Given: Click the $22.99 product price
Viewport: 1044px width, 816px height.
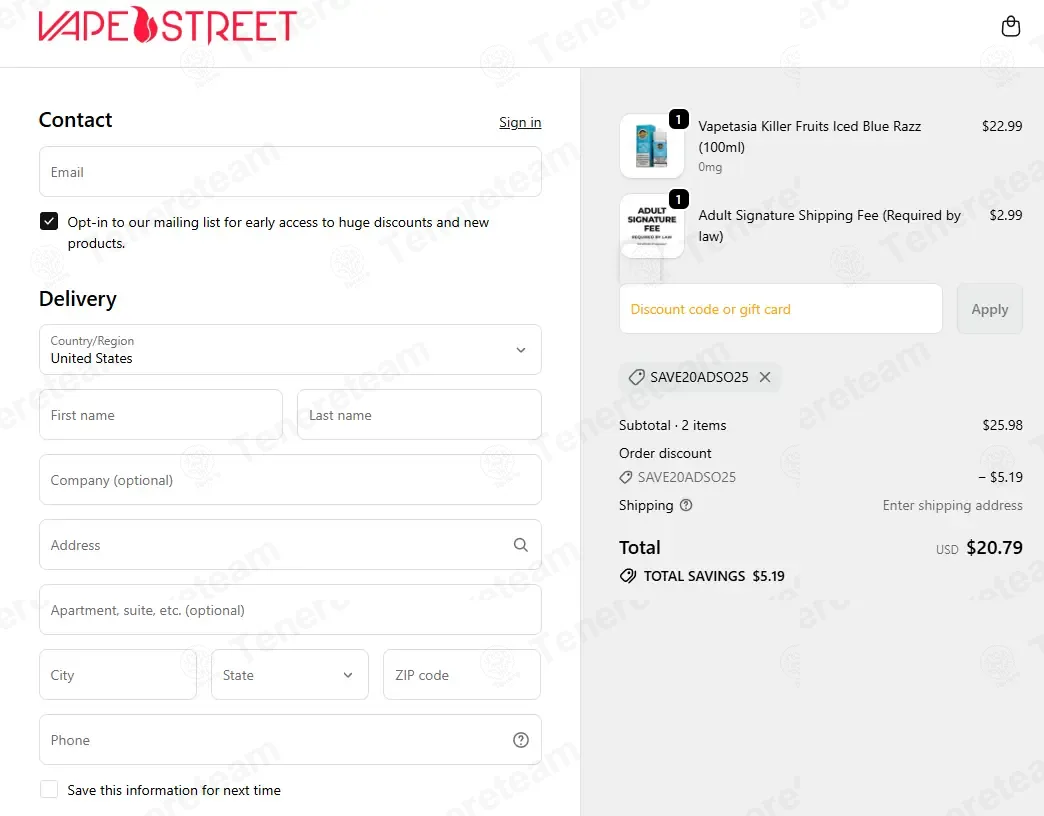Looking at the screenshot, I should [1001, 126].
